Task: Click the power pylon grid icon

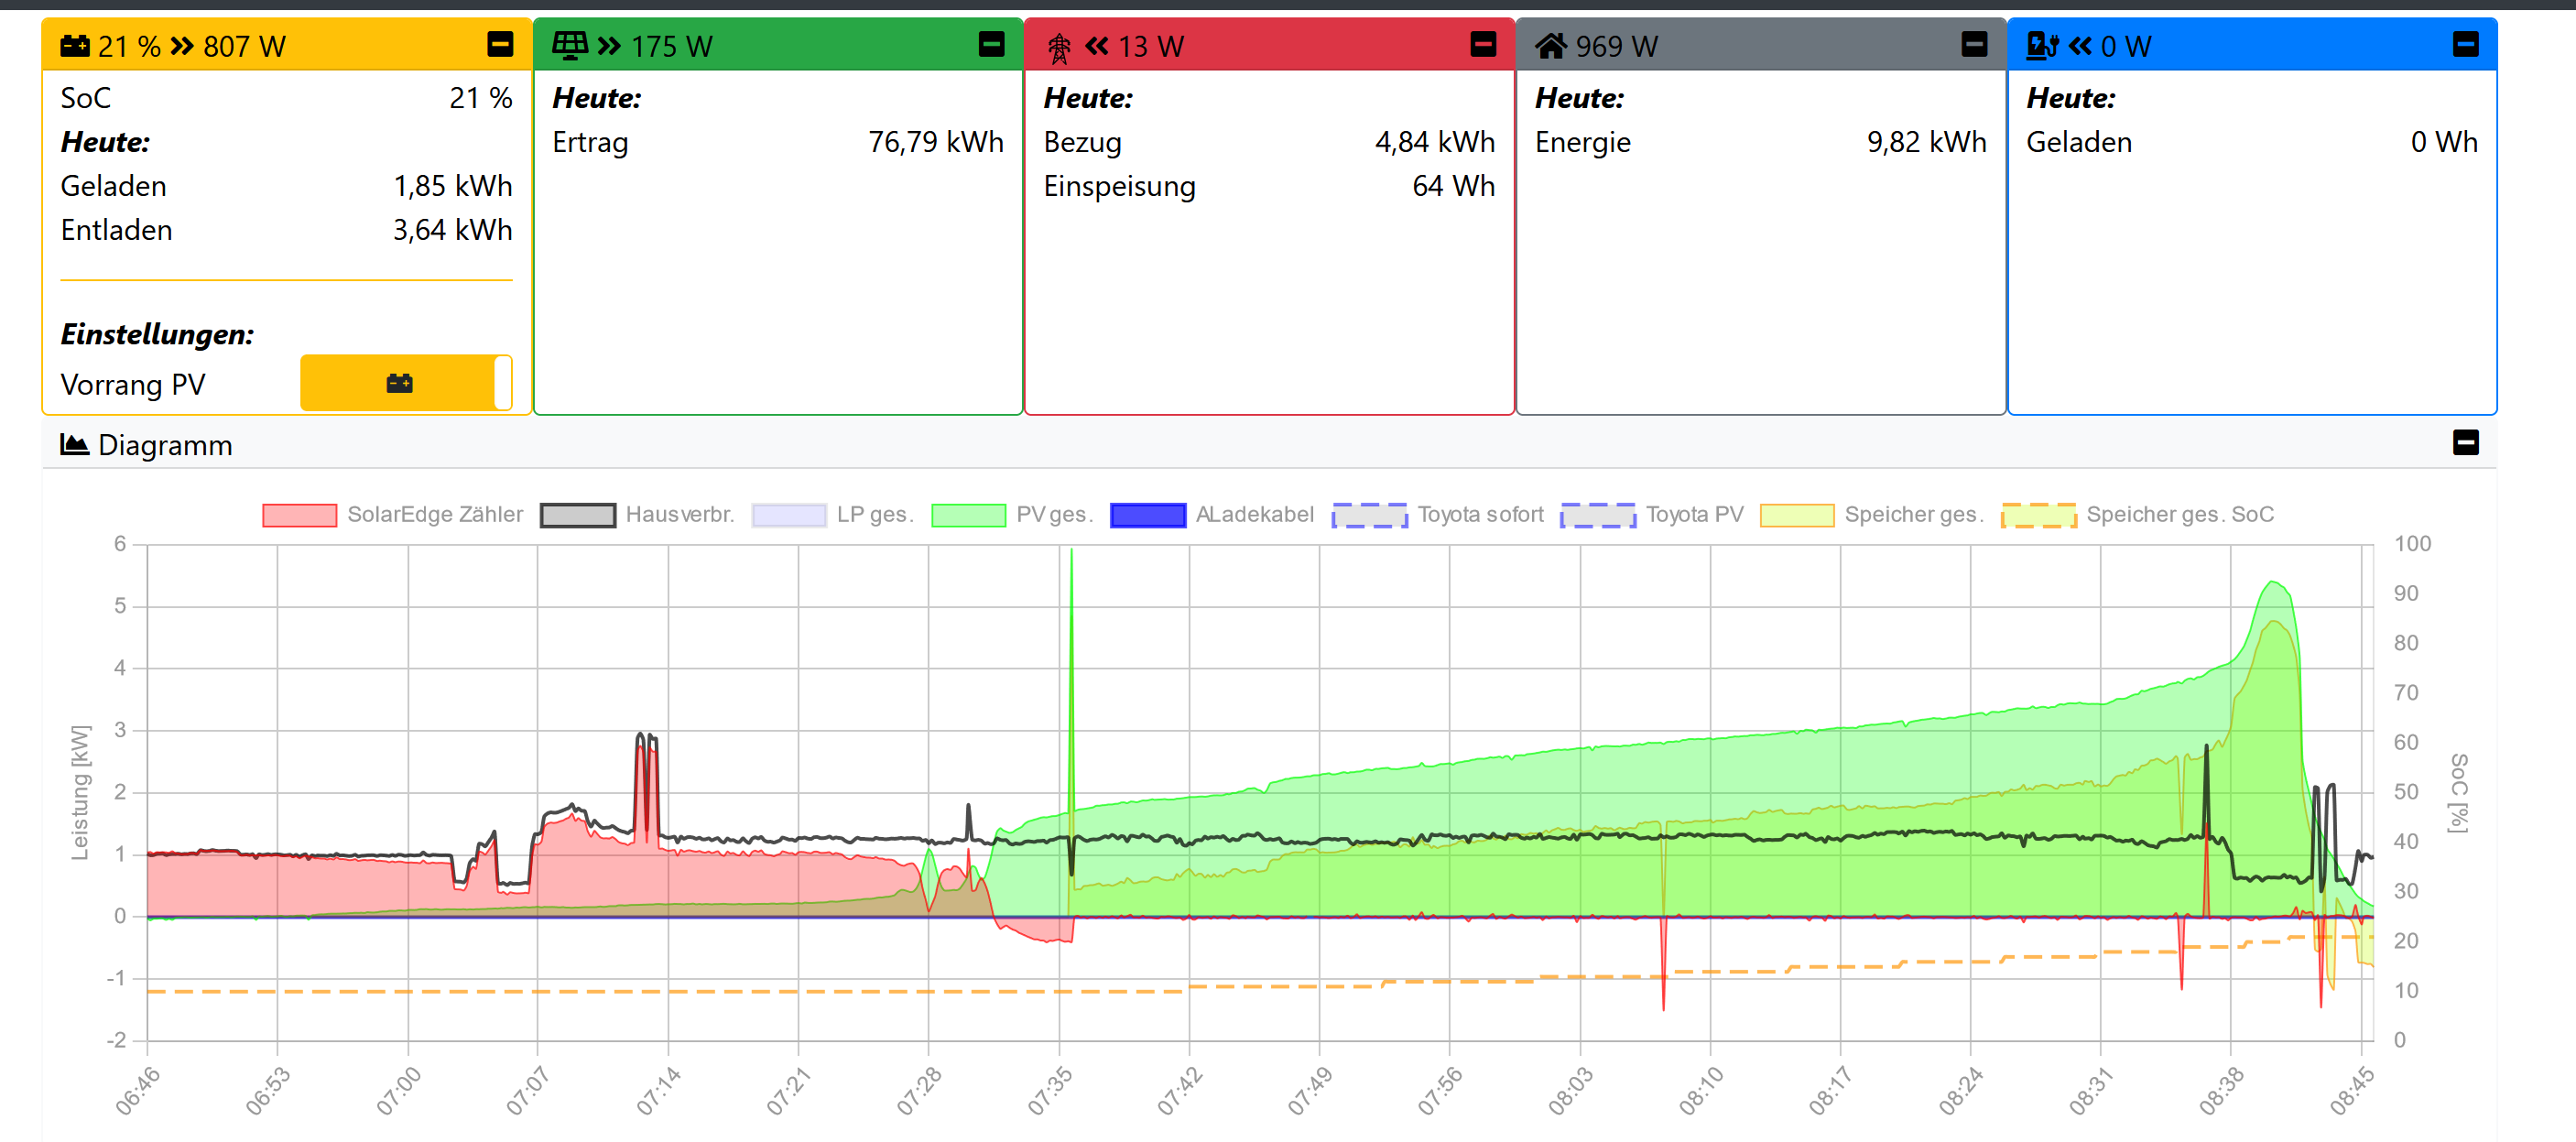Action: (1059, 47)
